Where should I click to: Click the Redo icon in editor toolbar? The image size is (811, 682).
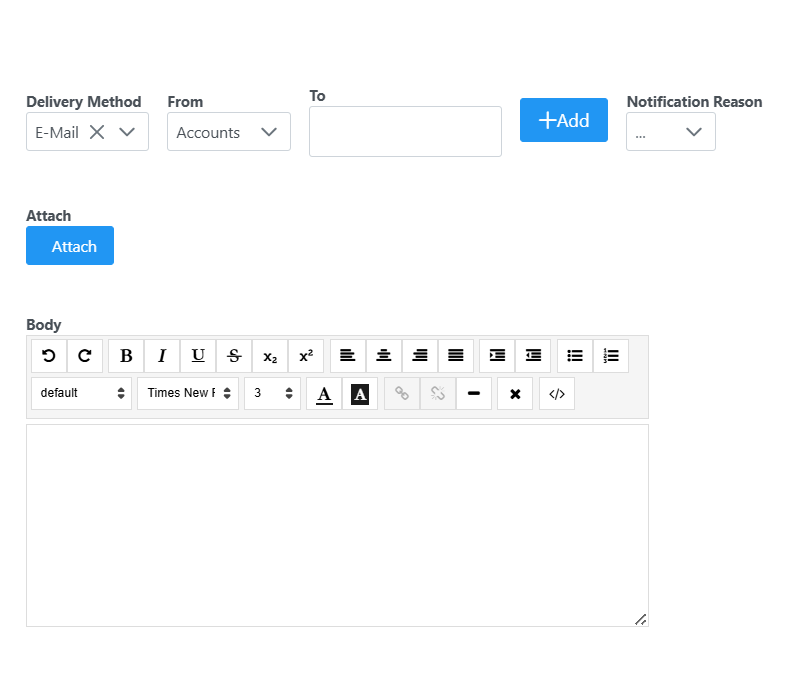[x=85, y=355]
